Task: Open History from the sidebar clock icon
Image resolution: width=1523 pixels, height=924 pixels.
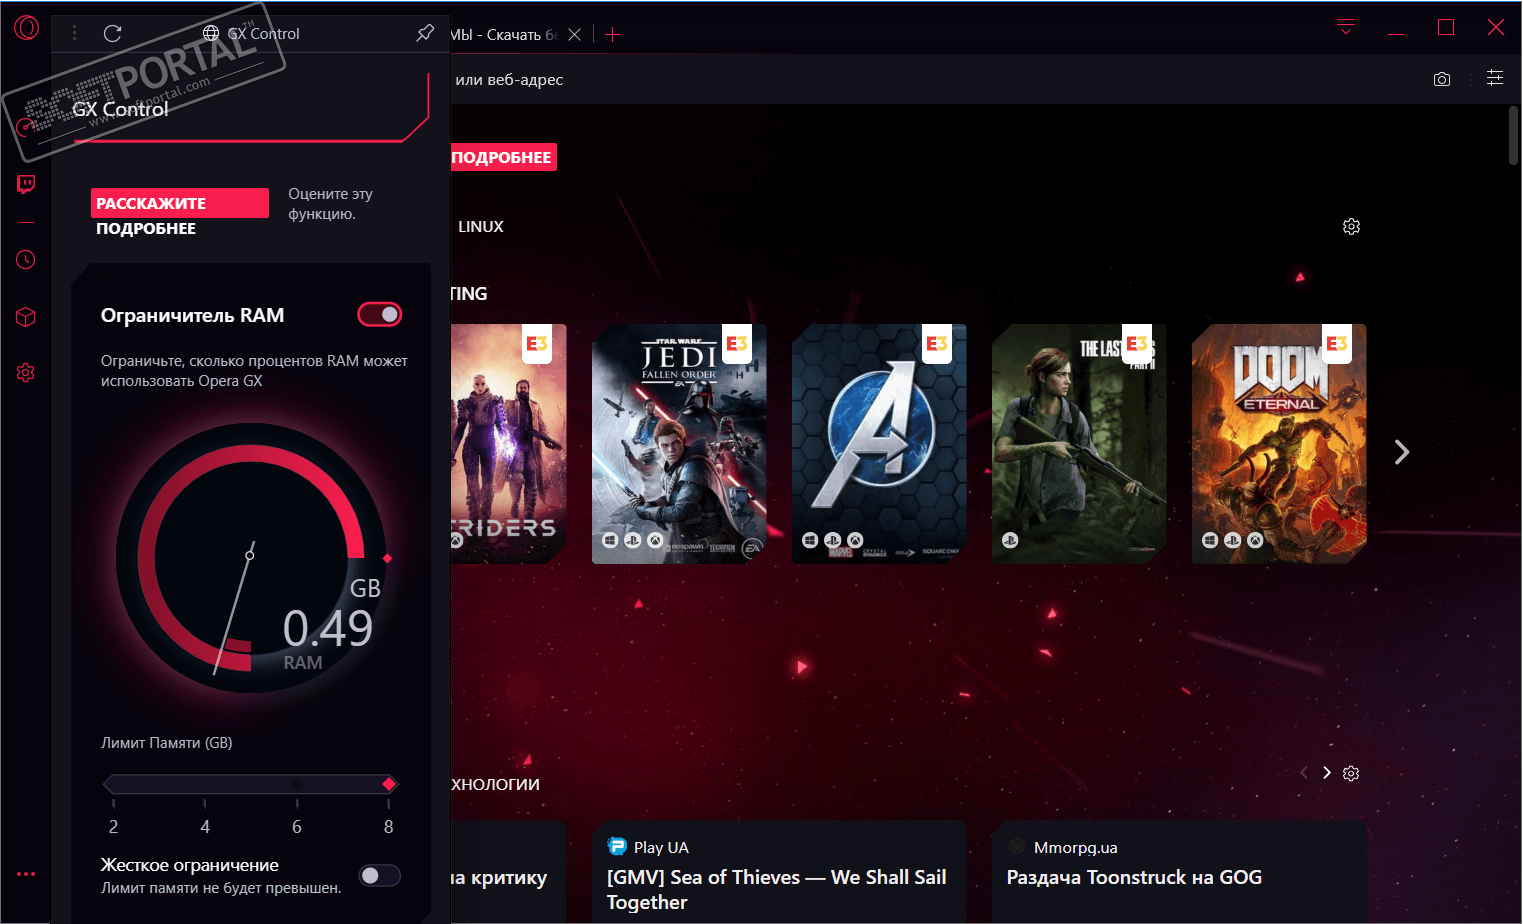Action: pos(26,260)
